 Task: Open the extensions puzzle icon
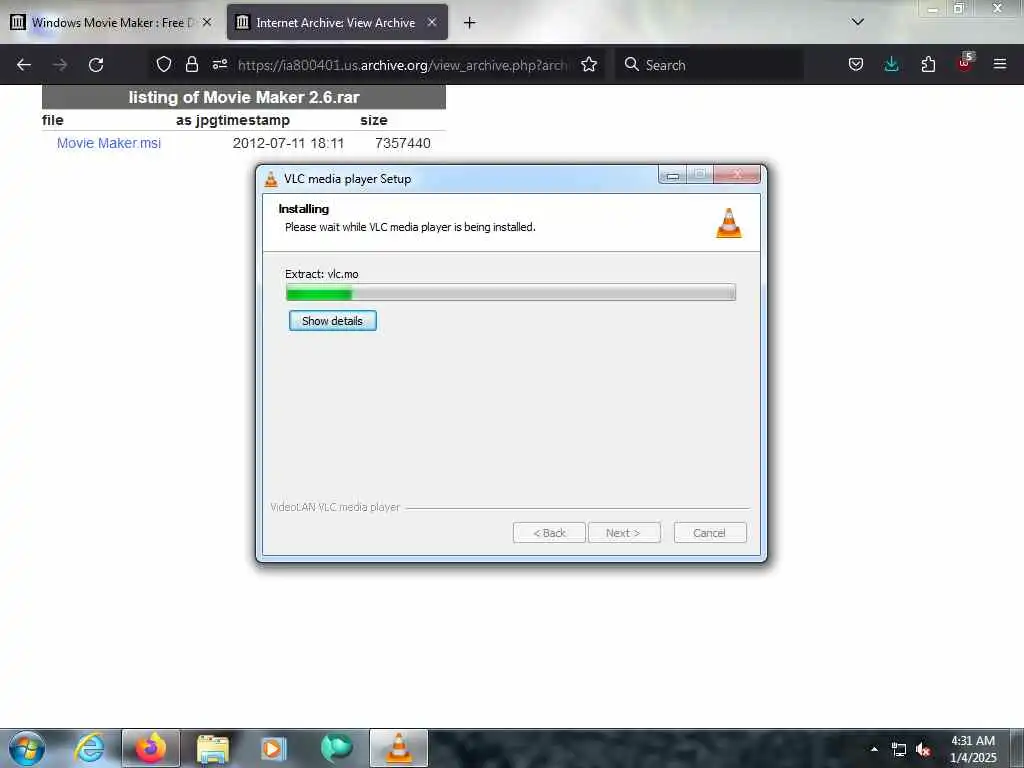click(x=928, y=64)
